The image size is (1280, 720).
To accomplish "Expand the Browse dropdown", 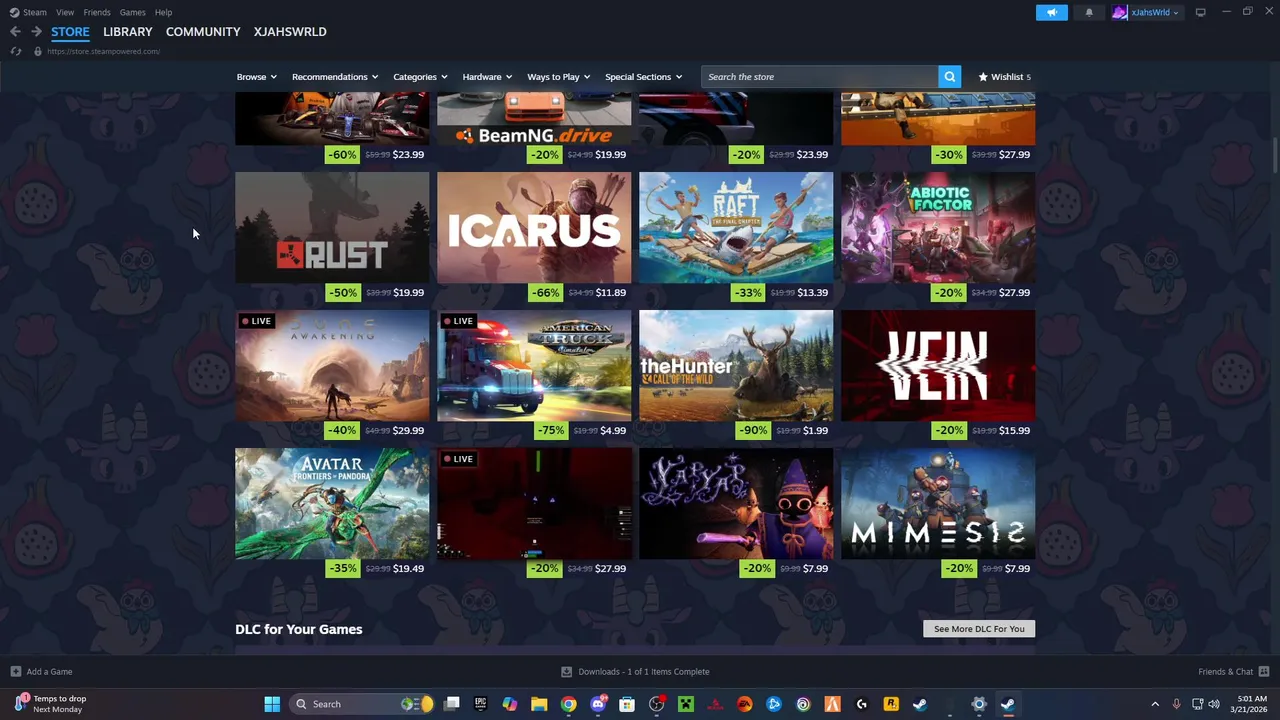I will pyautogui.click(x=256, y=76).
